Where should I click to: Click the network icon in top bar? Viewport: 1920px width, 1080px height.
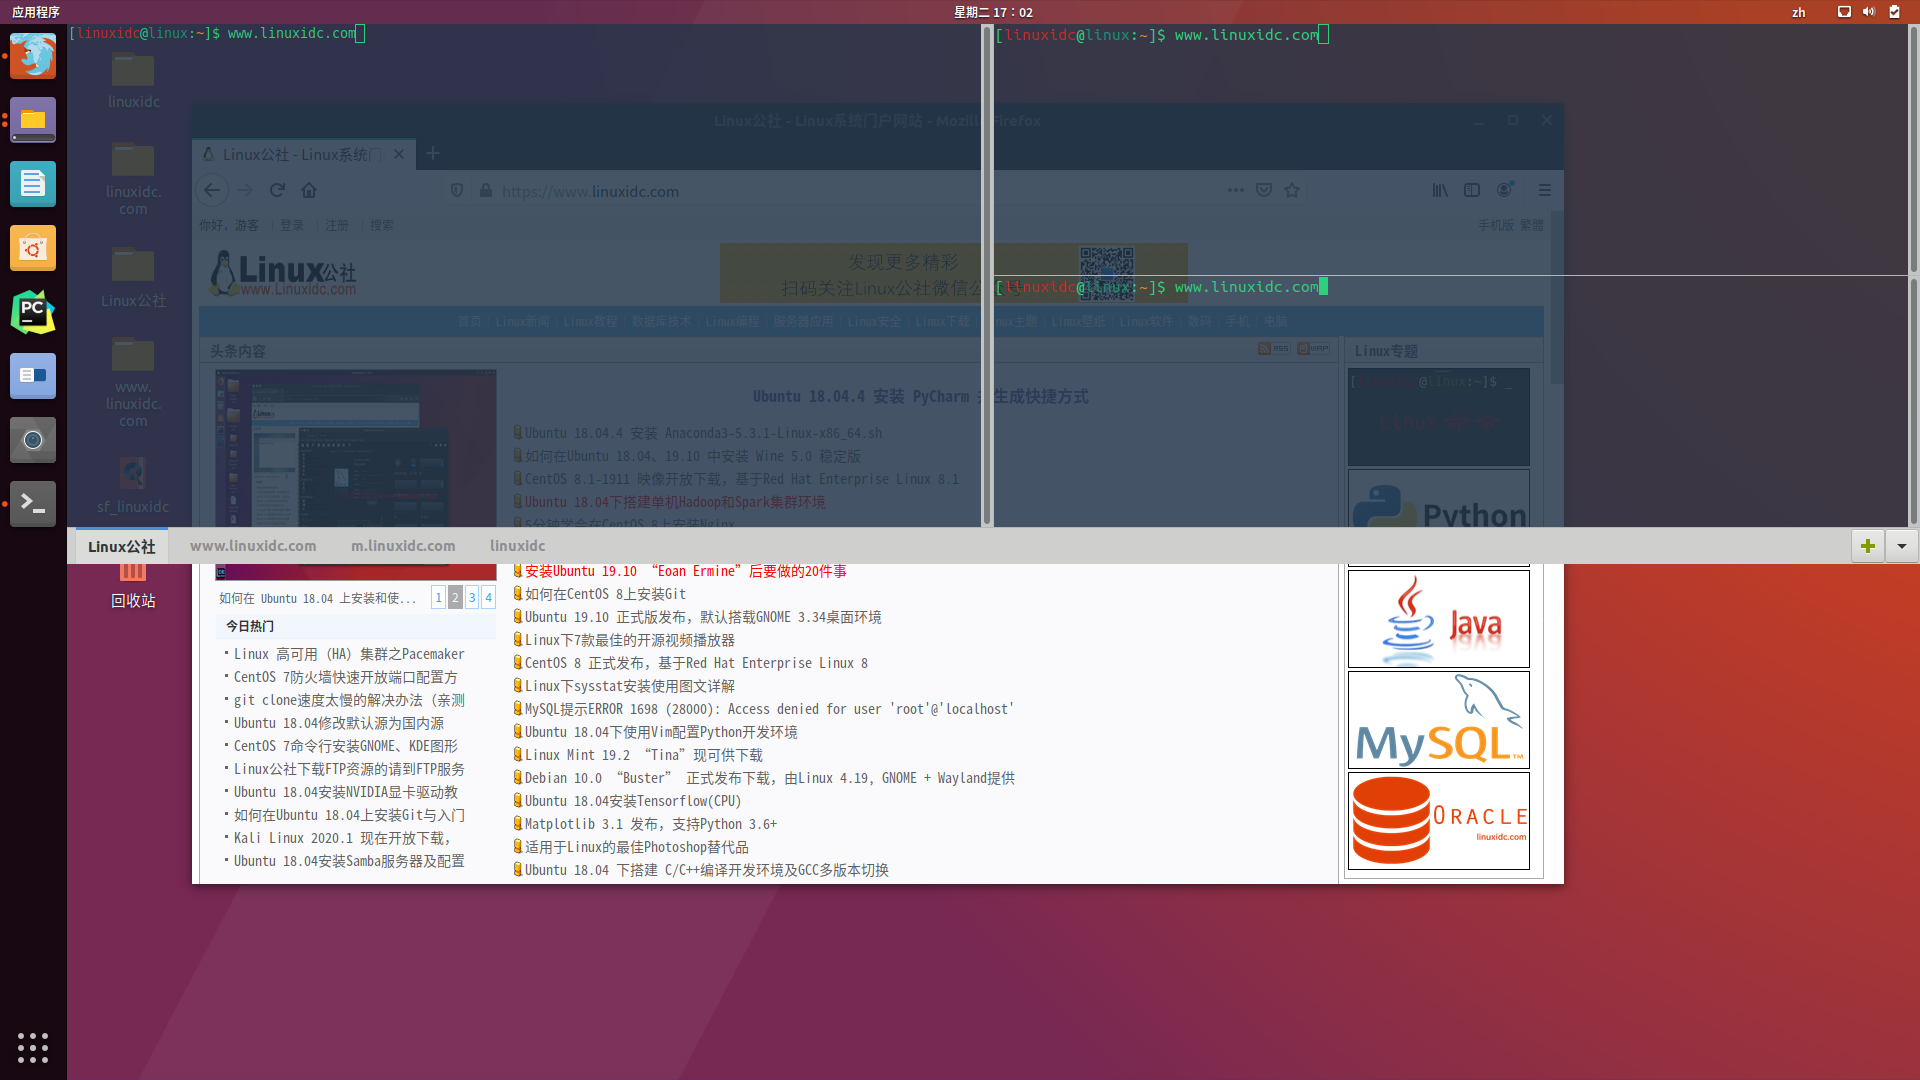click(x=1844, y=12)
